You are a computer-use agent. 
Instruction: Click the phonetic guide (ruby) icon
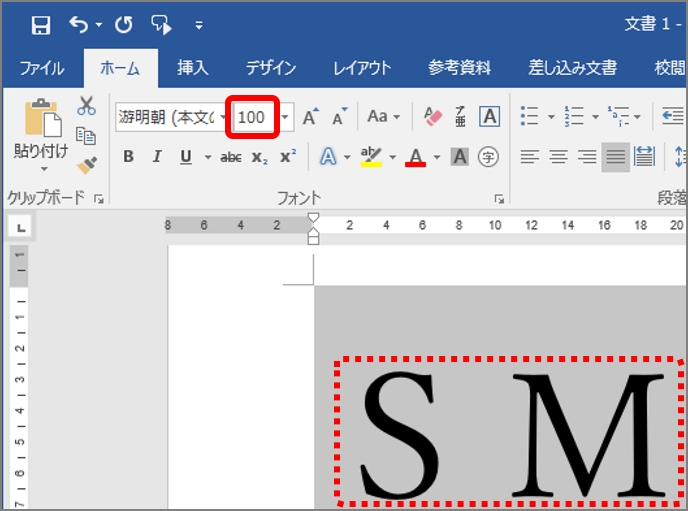point(460,117)
